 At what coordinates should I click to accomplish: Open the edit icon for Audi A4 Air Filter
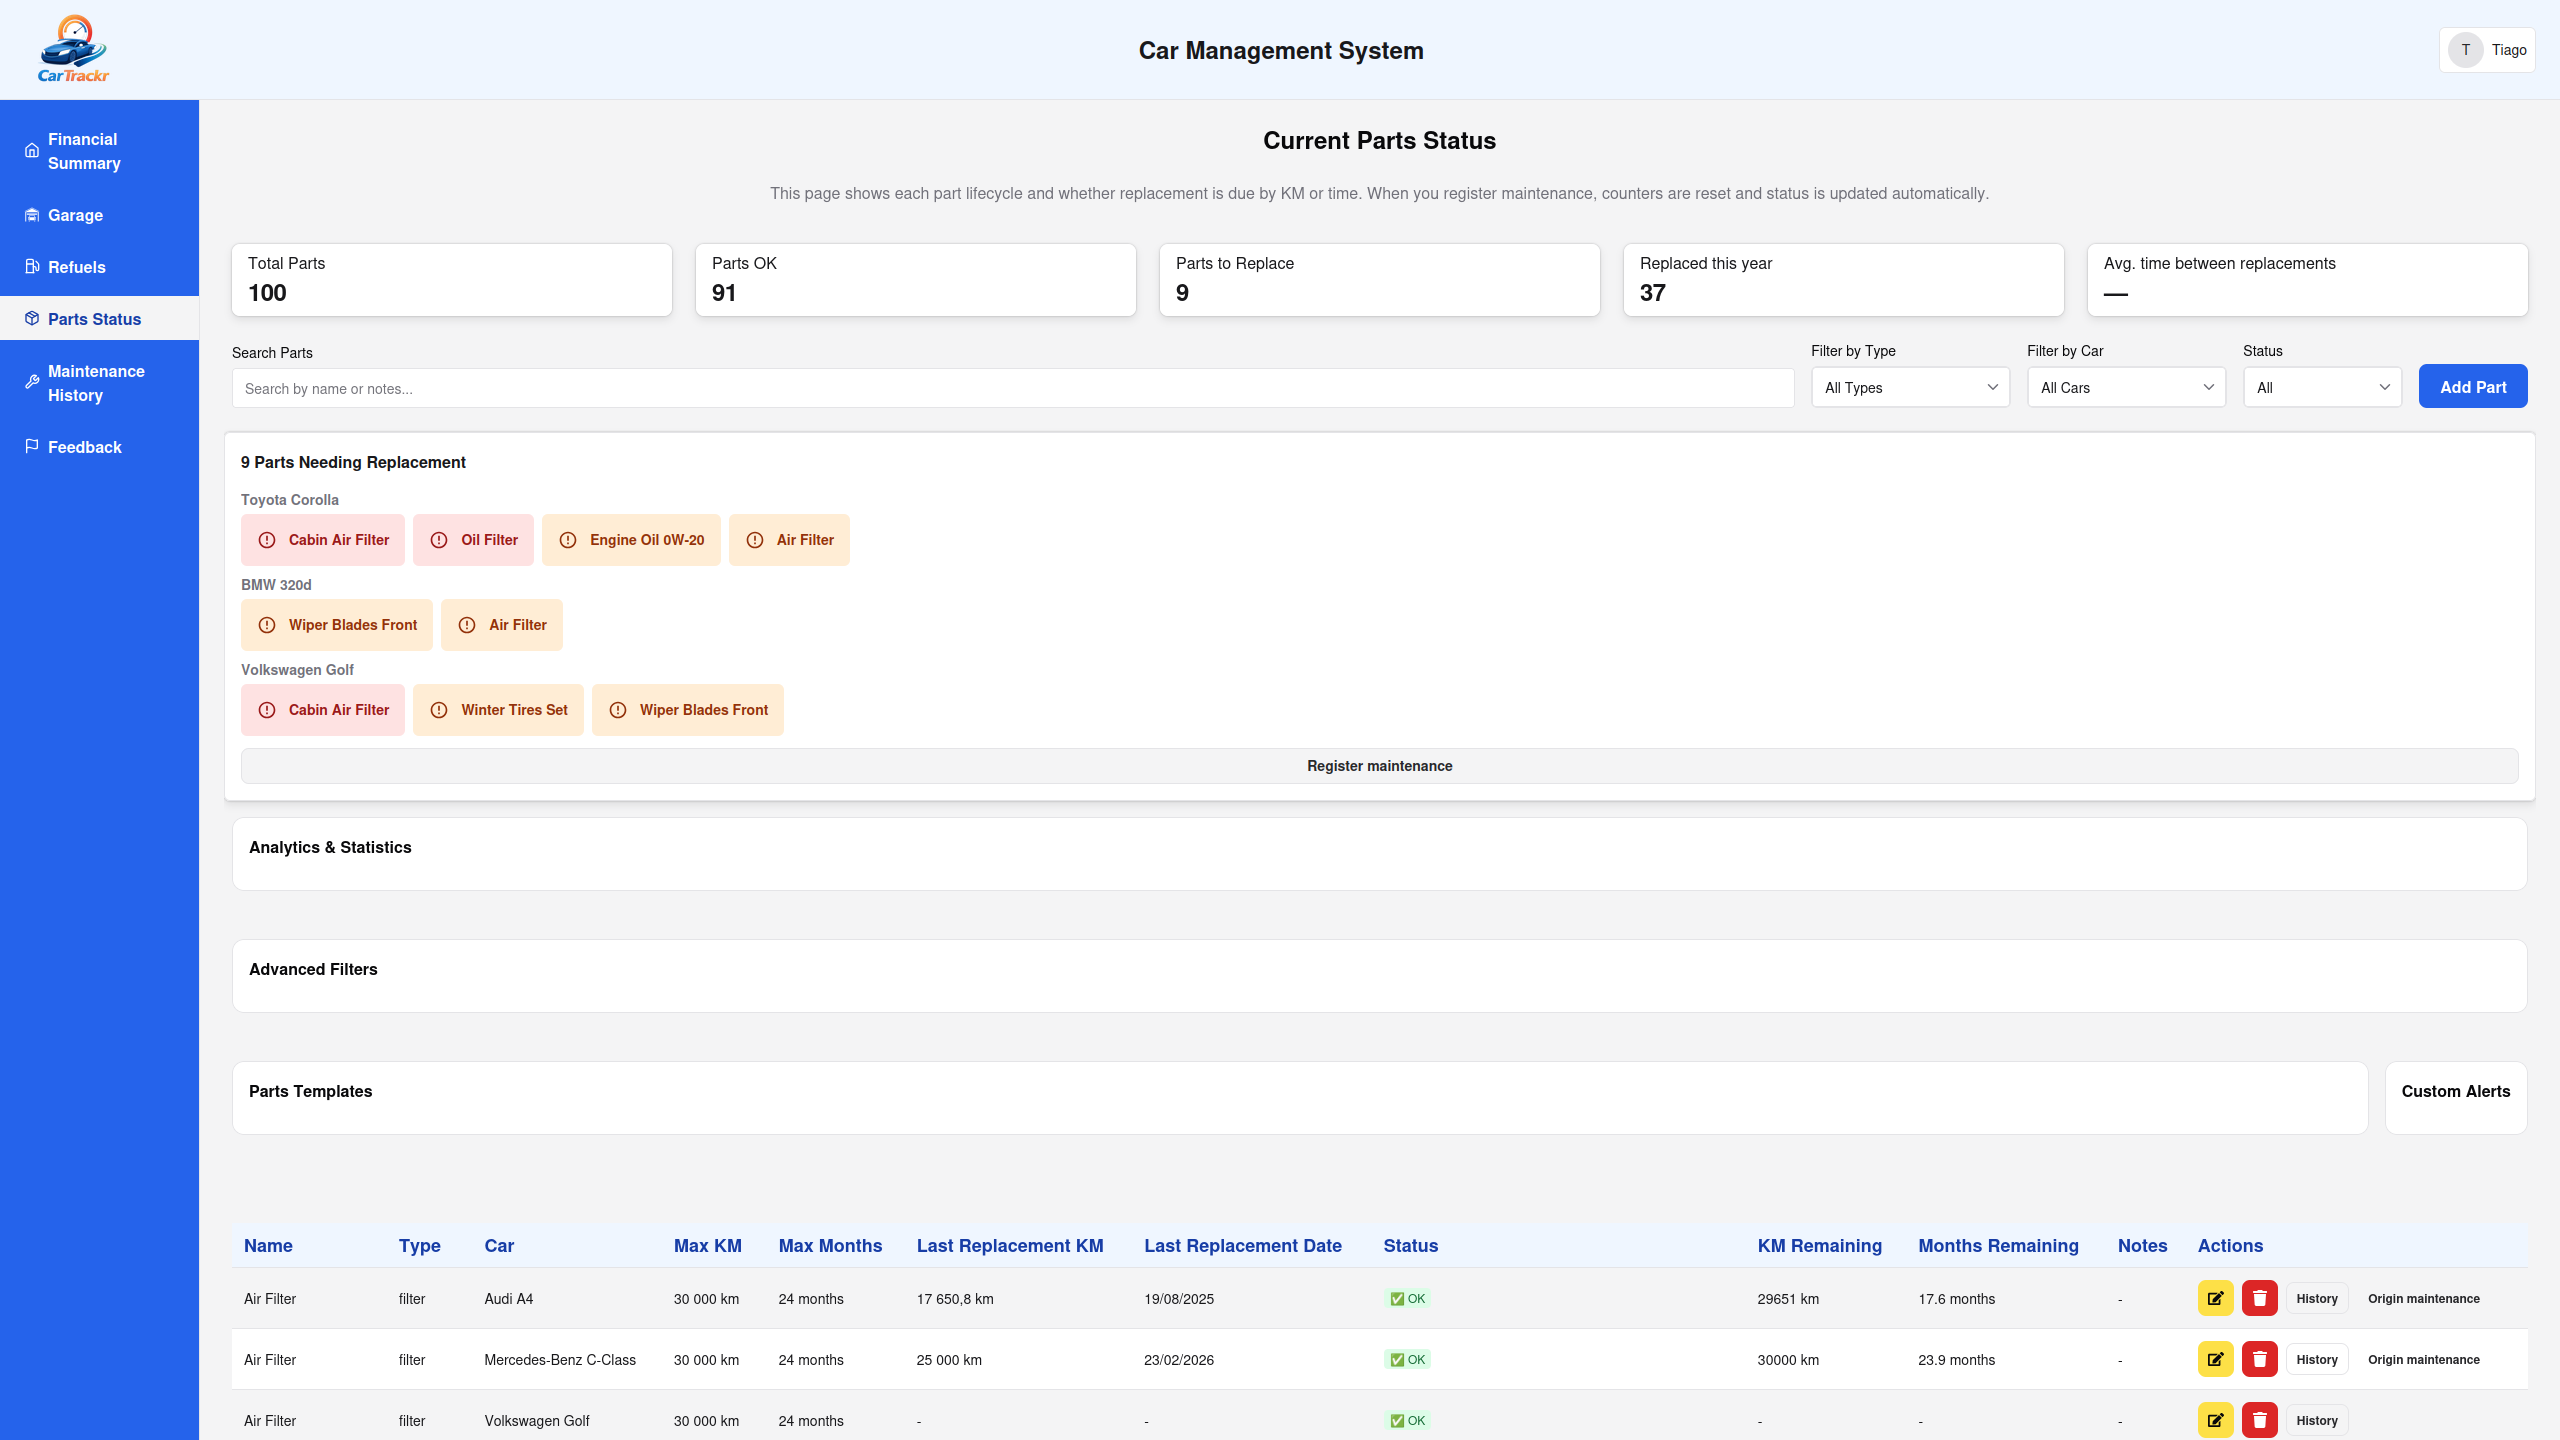[x=2216, y=1298]
